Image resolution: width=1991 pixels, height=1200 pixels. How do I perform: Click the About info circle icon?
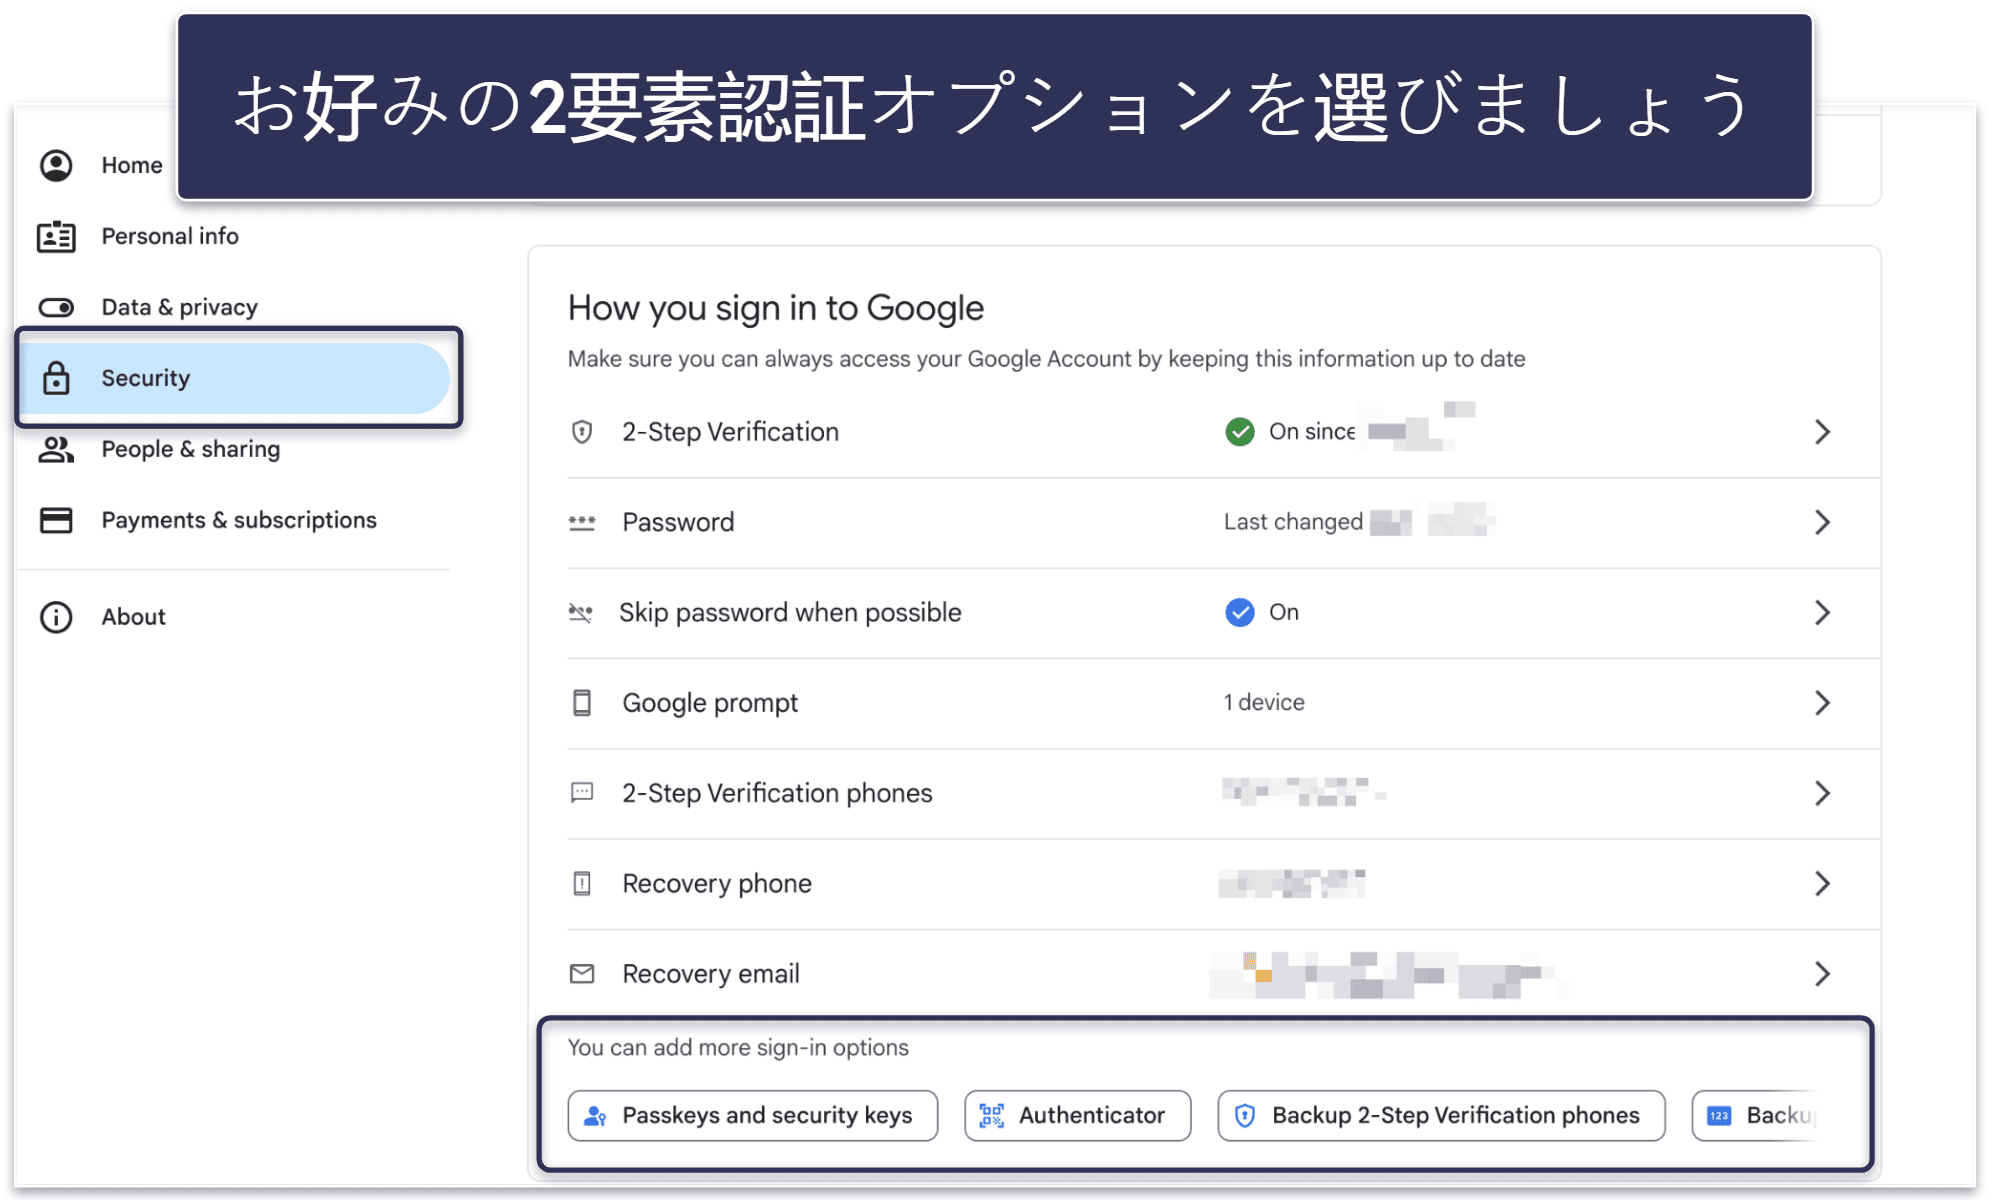56,617
